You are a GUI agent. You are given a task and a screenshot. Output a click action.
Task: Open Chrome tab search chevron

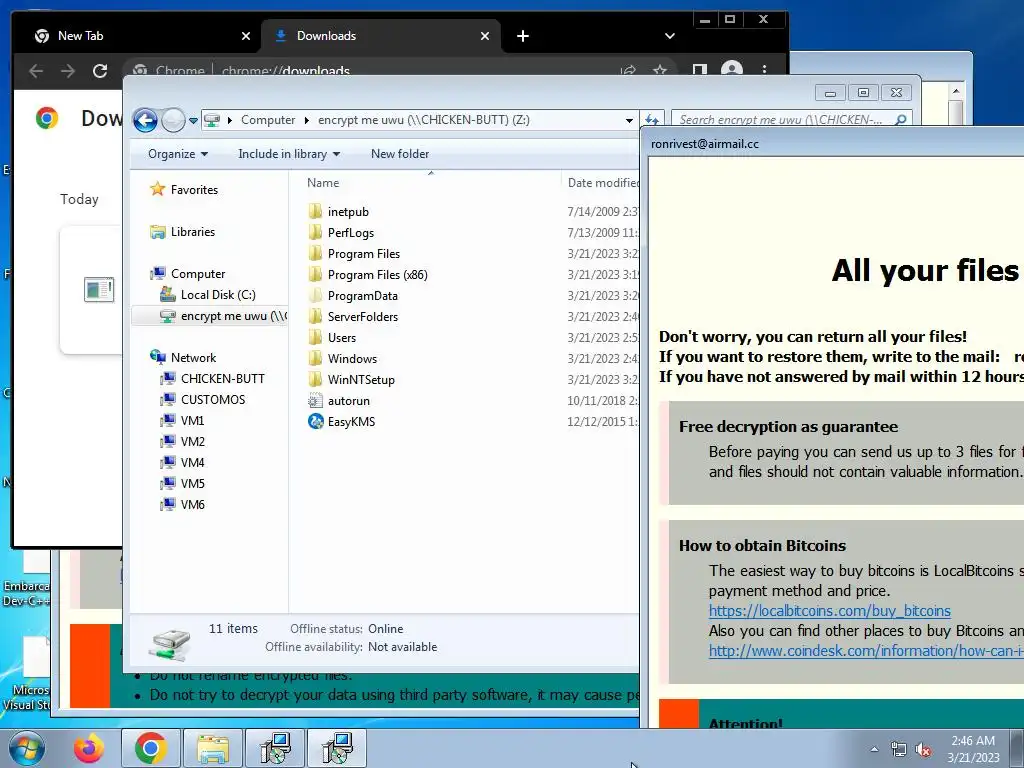[669, 36]
